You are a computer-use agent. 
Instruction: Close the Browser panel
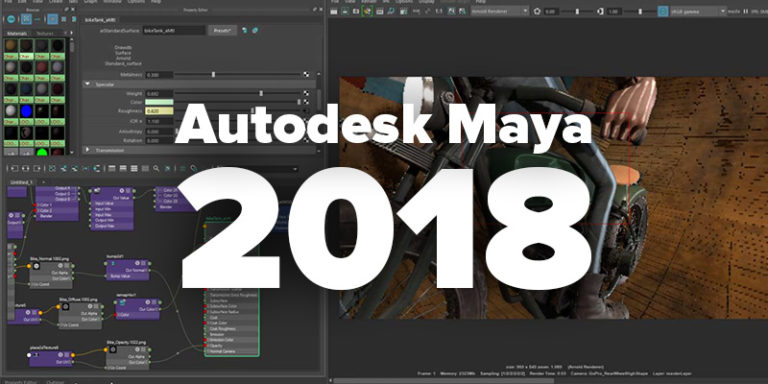pyautogui.click(x=73, y=9)
